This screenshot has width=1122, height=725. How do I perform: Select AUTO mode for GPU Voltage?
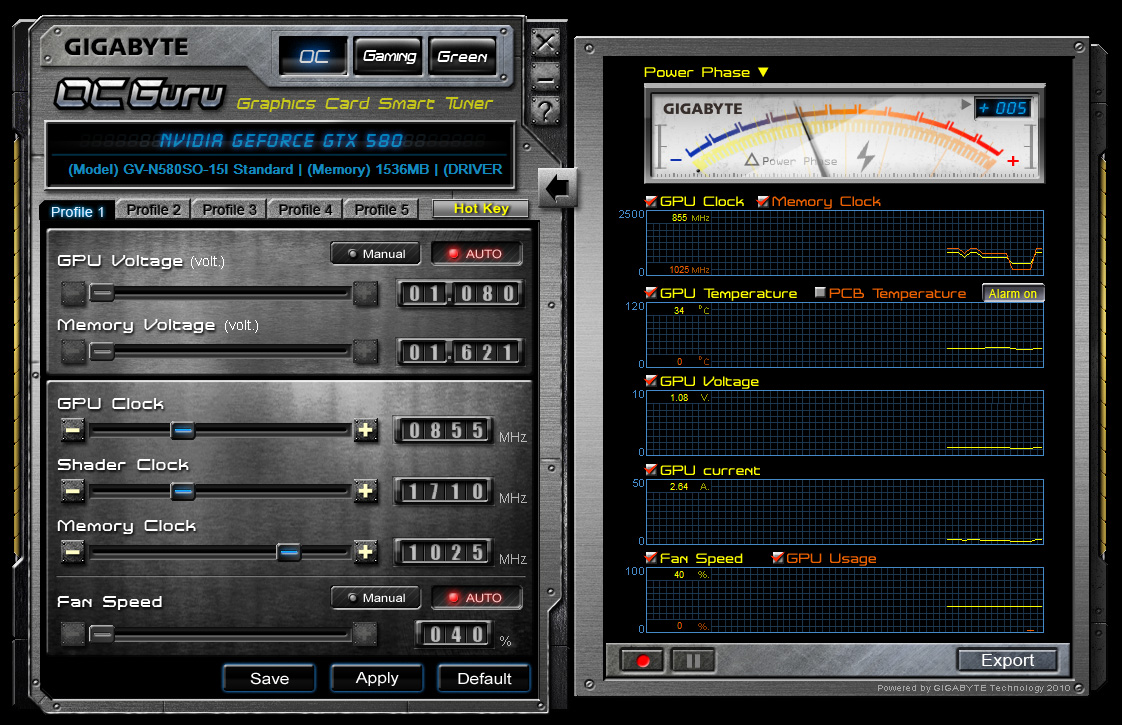[476, 253]
